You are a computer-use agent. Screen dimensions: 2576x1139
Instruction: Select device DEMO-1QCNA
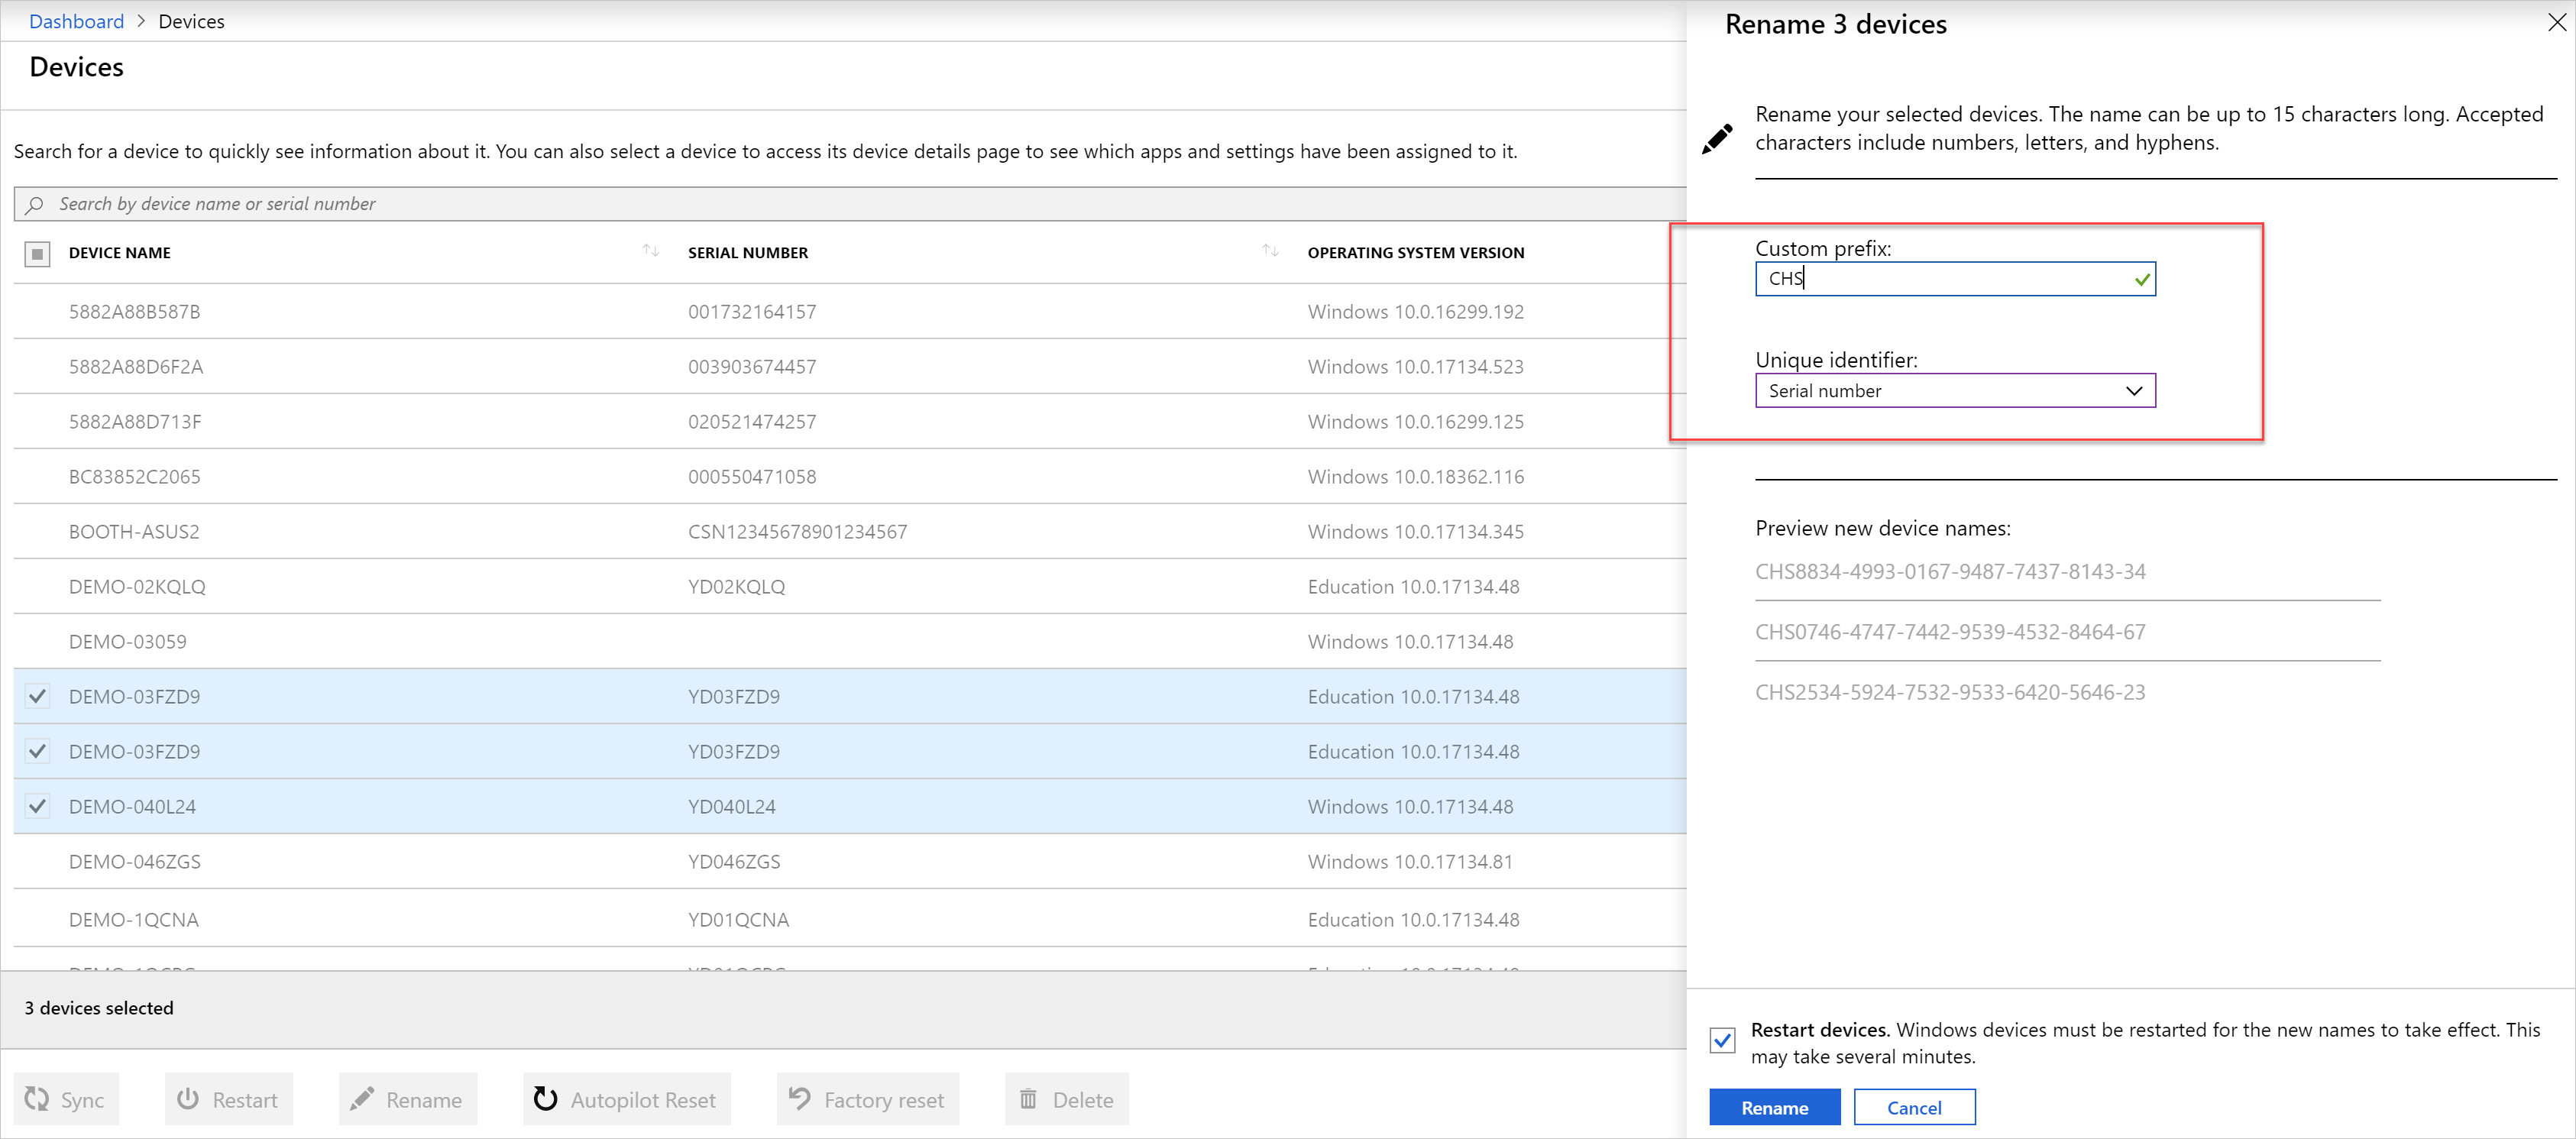click(x=134, y=920)
